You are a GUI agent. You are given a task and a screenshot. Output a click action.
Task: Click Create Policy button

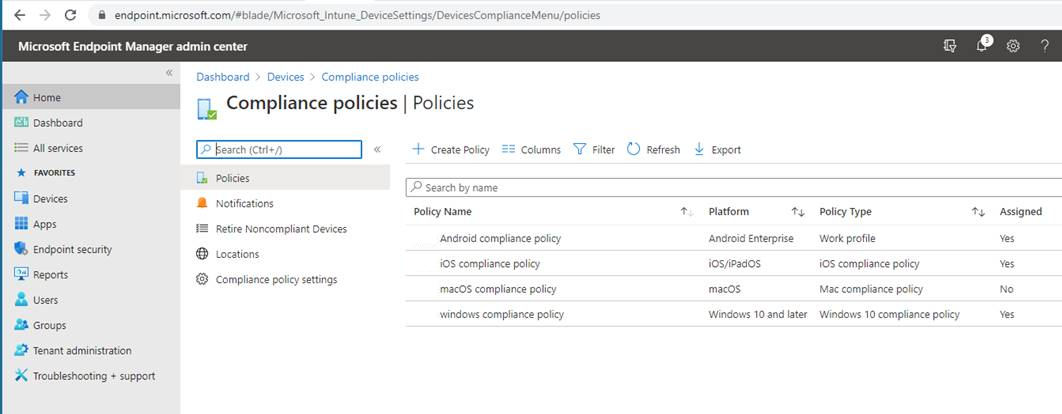[451, 150]
